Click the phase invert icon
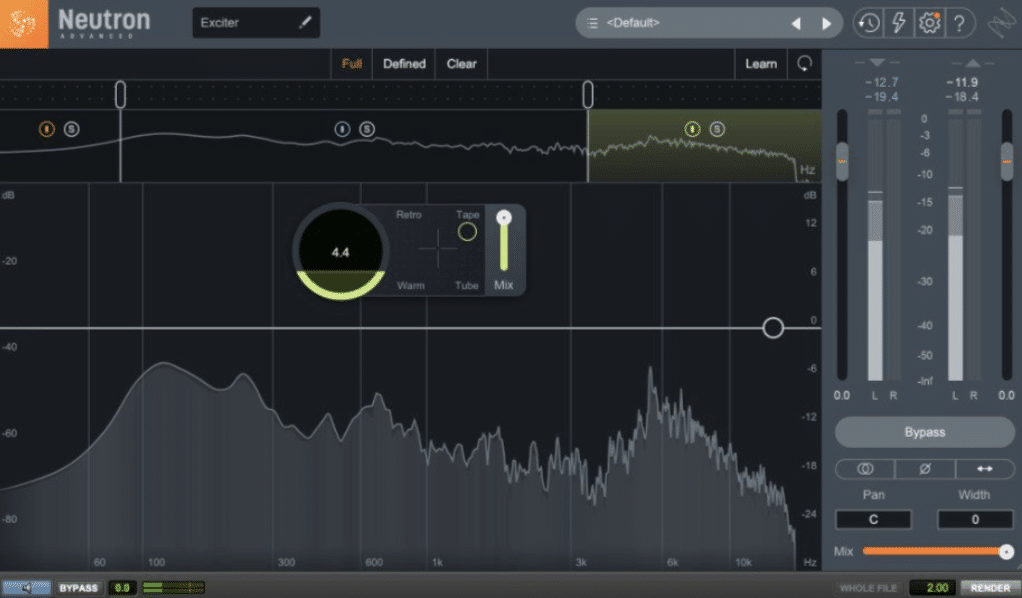Viewport: 1022px width, 598px height. tap(925, 469)
